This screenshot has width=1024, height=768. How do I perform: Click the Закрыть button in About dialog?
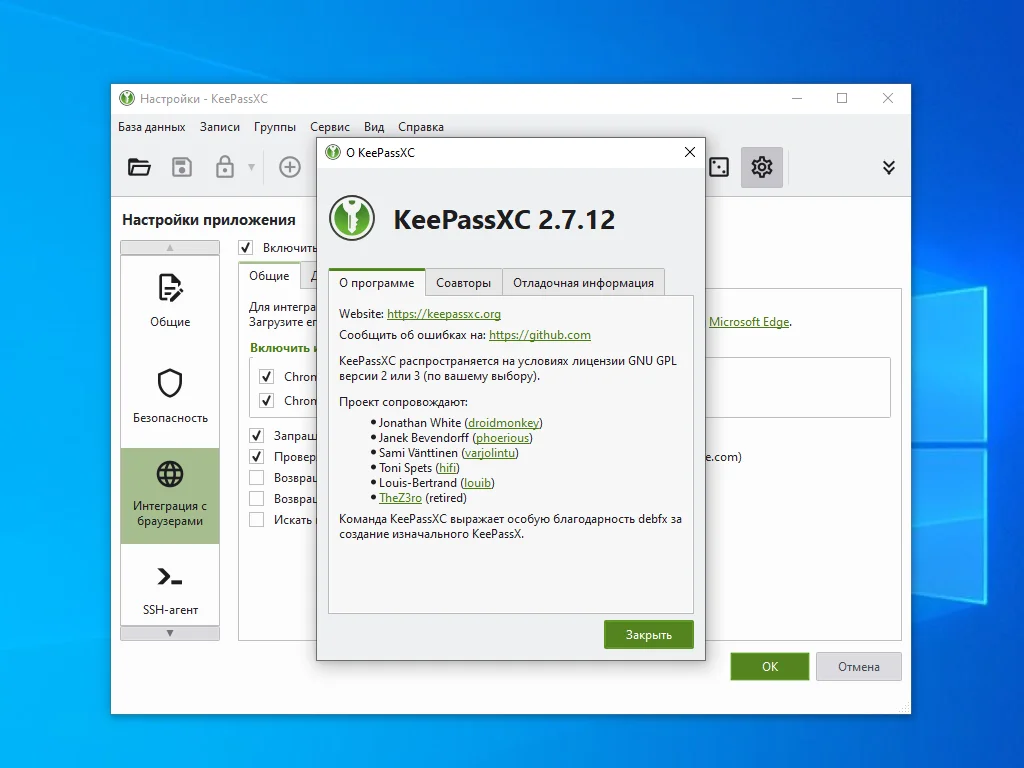coord(648,634)
